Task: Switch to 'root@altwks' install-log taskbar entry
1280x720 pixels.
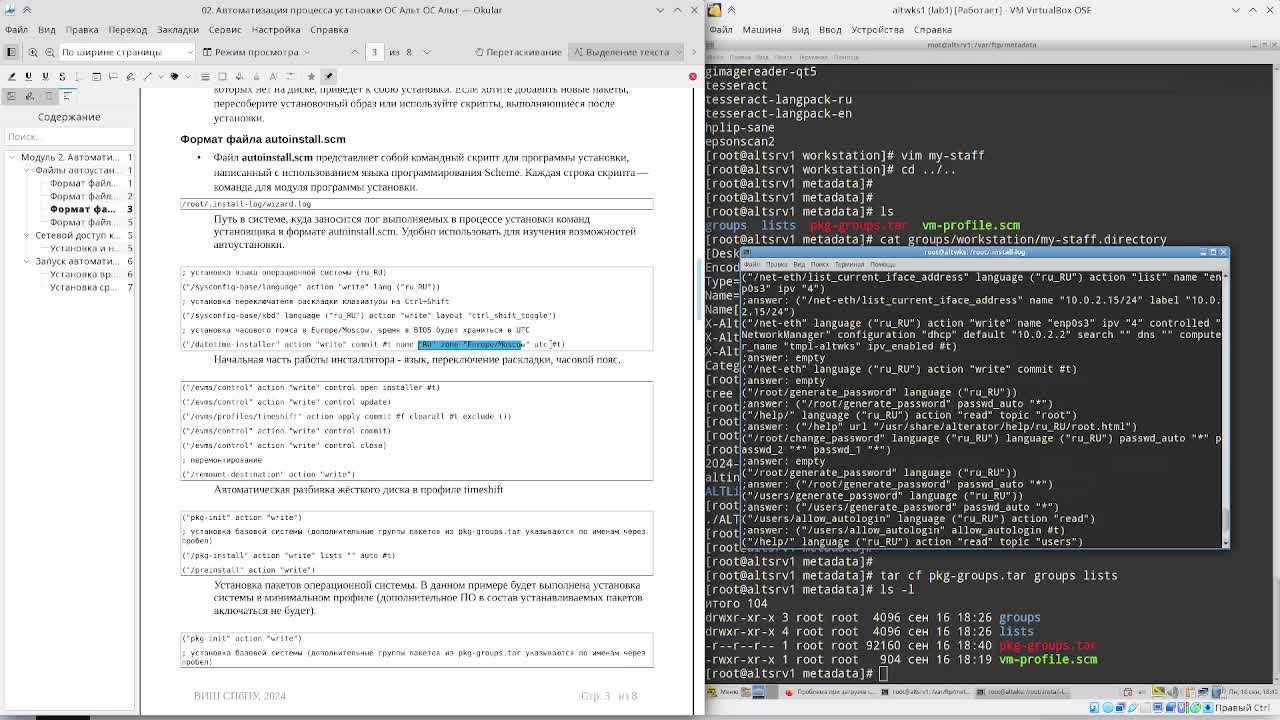Action: (1022, 691)
